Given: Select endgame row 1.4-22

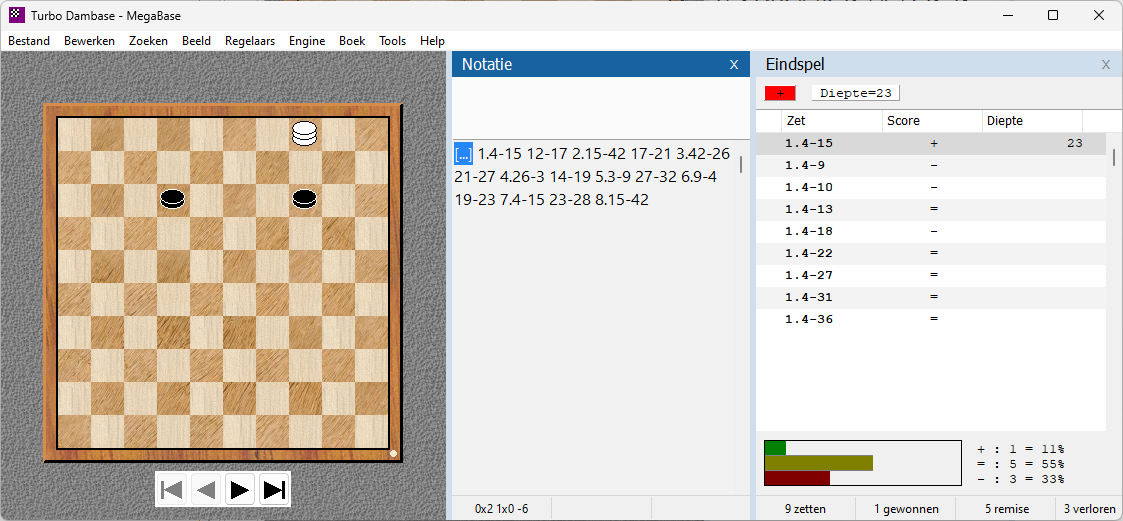Looking at the screenshot, I should click(931, 254).
